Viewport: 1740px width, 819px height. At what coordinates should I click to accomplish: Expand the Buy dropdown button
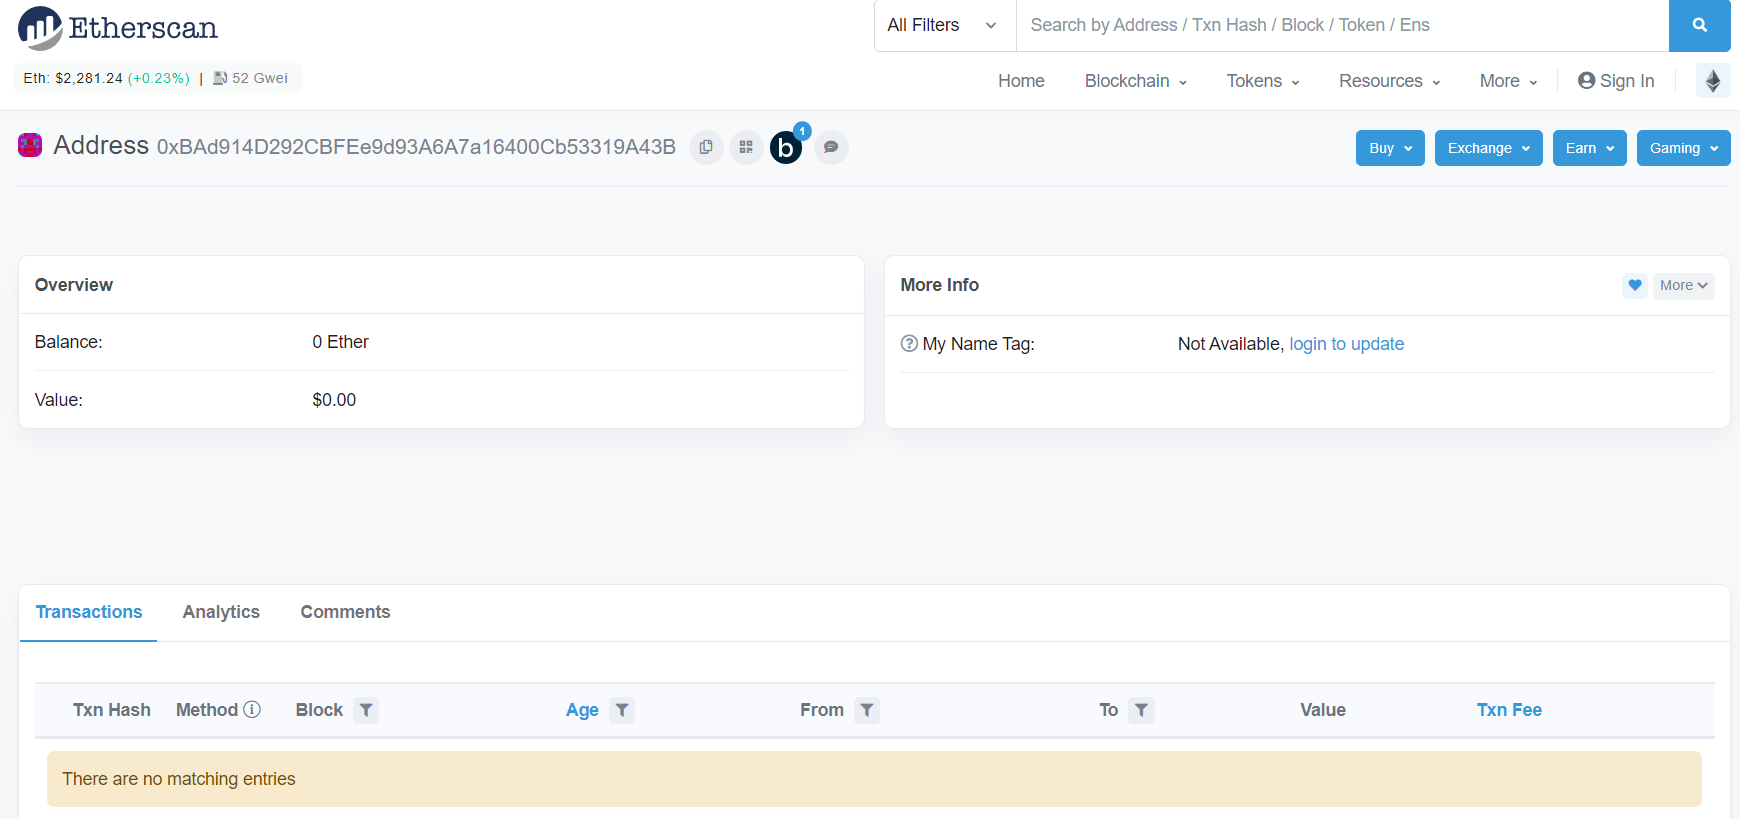point(1389,148)
